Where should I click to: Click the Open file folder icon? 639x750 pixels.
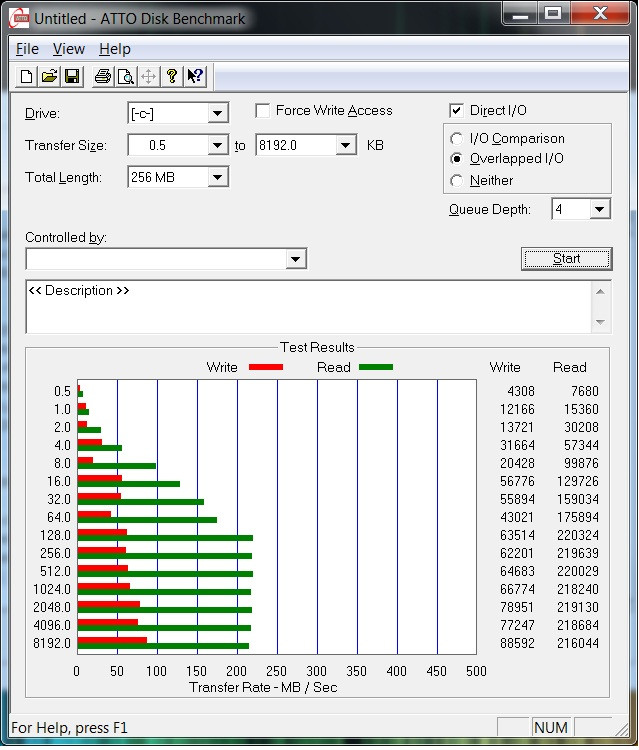click(x=49, y=76)
